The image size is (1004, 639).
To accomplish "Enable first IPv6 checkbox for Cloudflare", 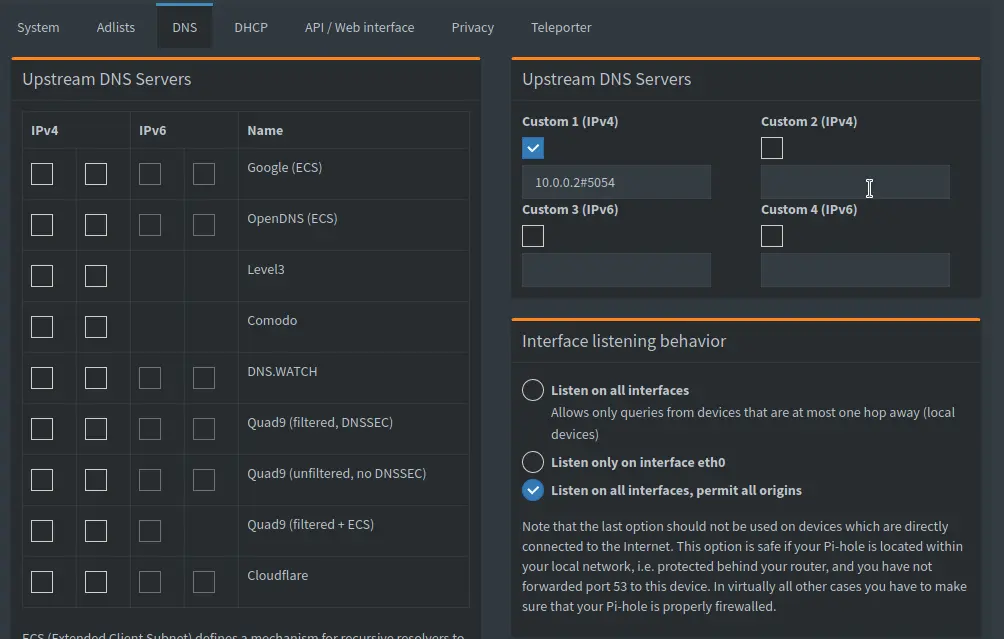I will coord(150,582).
